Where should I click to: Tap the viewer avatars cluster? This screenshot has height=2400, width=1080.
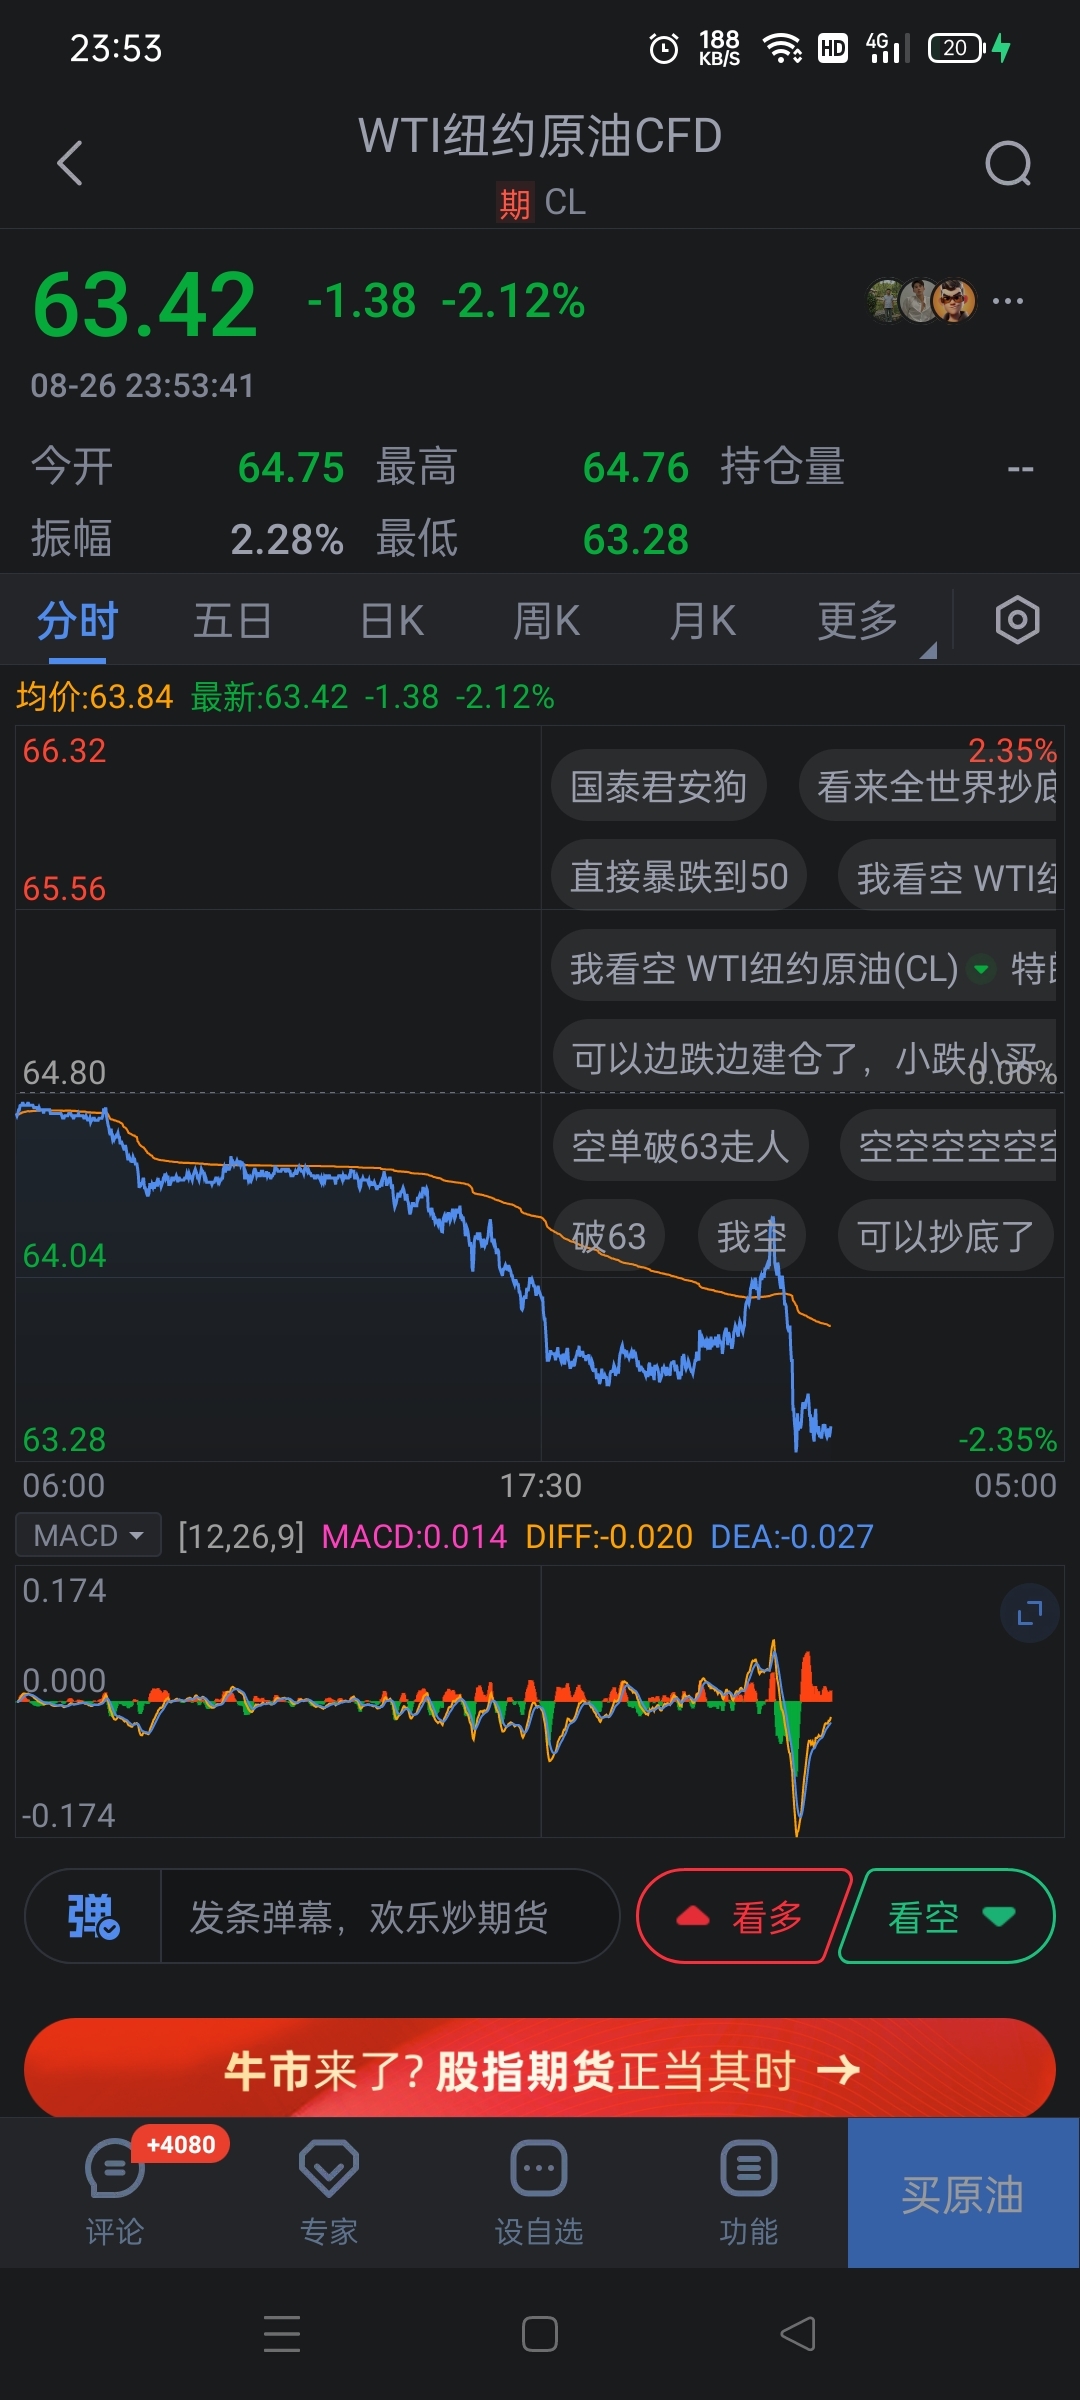(x=922, y=300)
